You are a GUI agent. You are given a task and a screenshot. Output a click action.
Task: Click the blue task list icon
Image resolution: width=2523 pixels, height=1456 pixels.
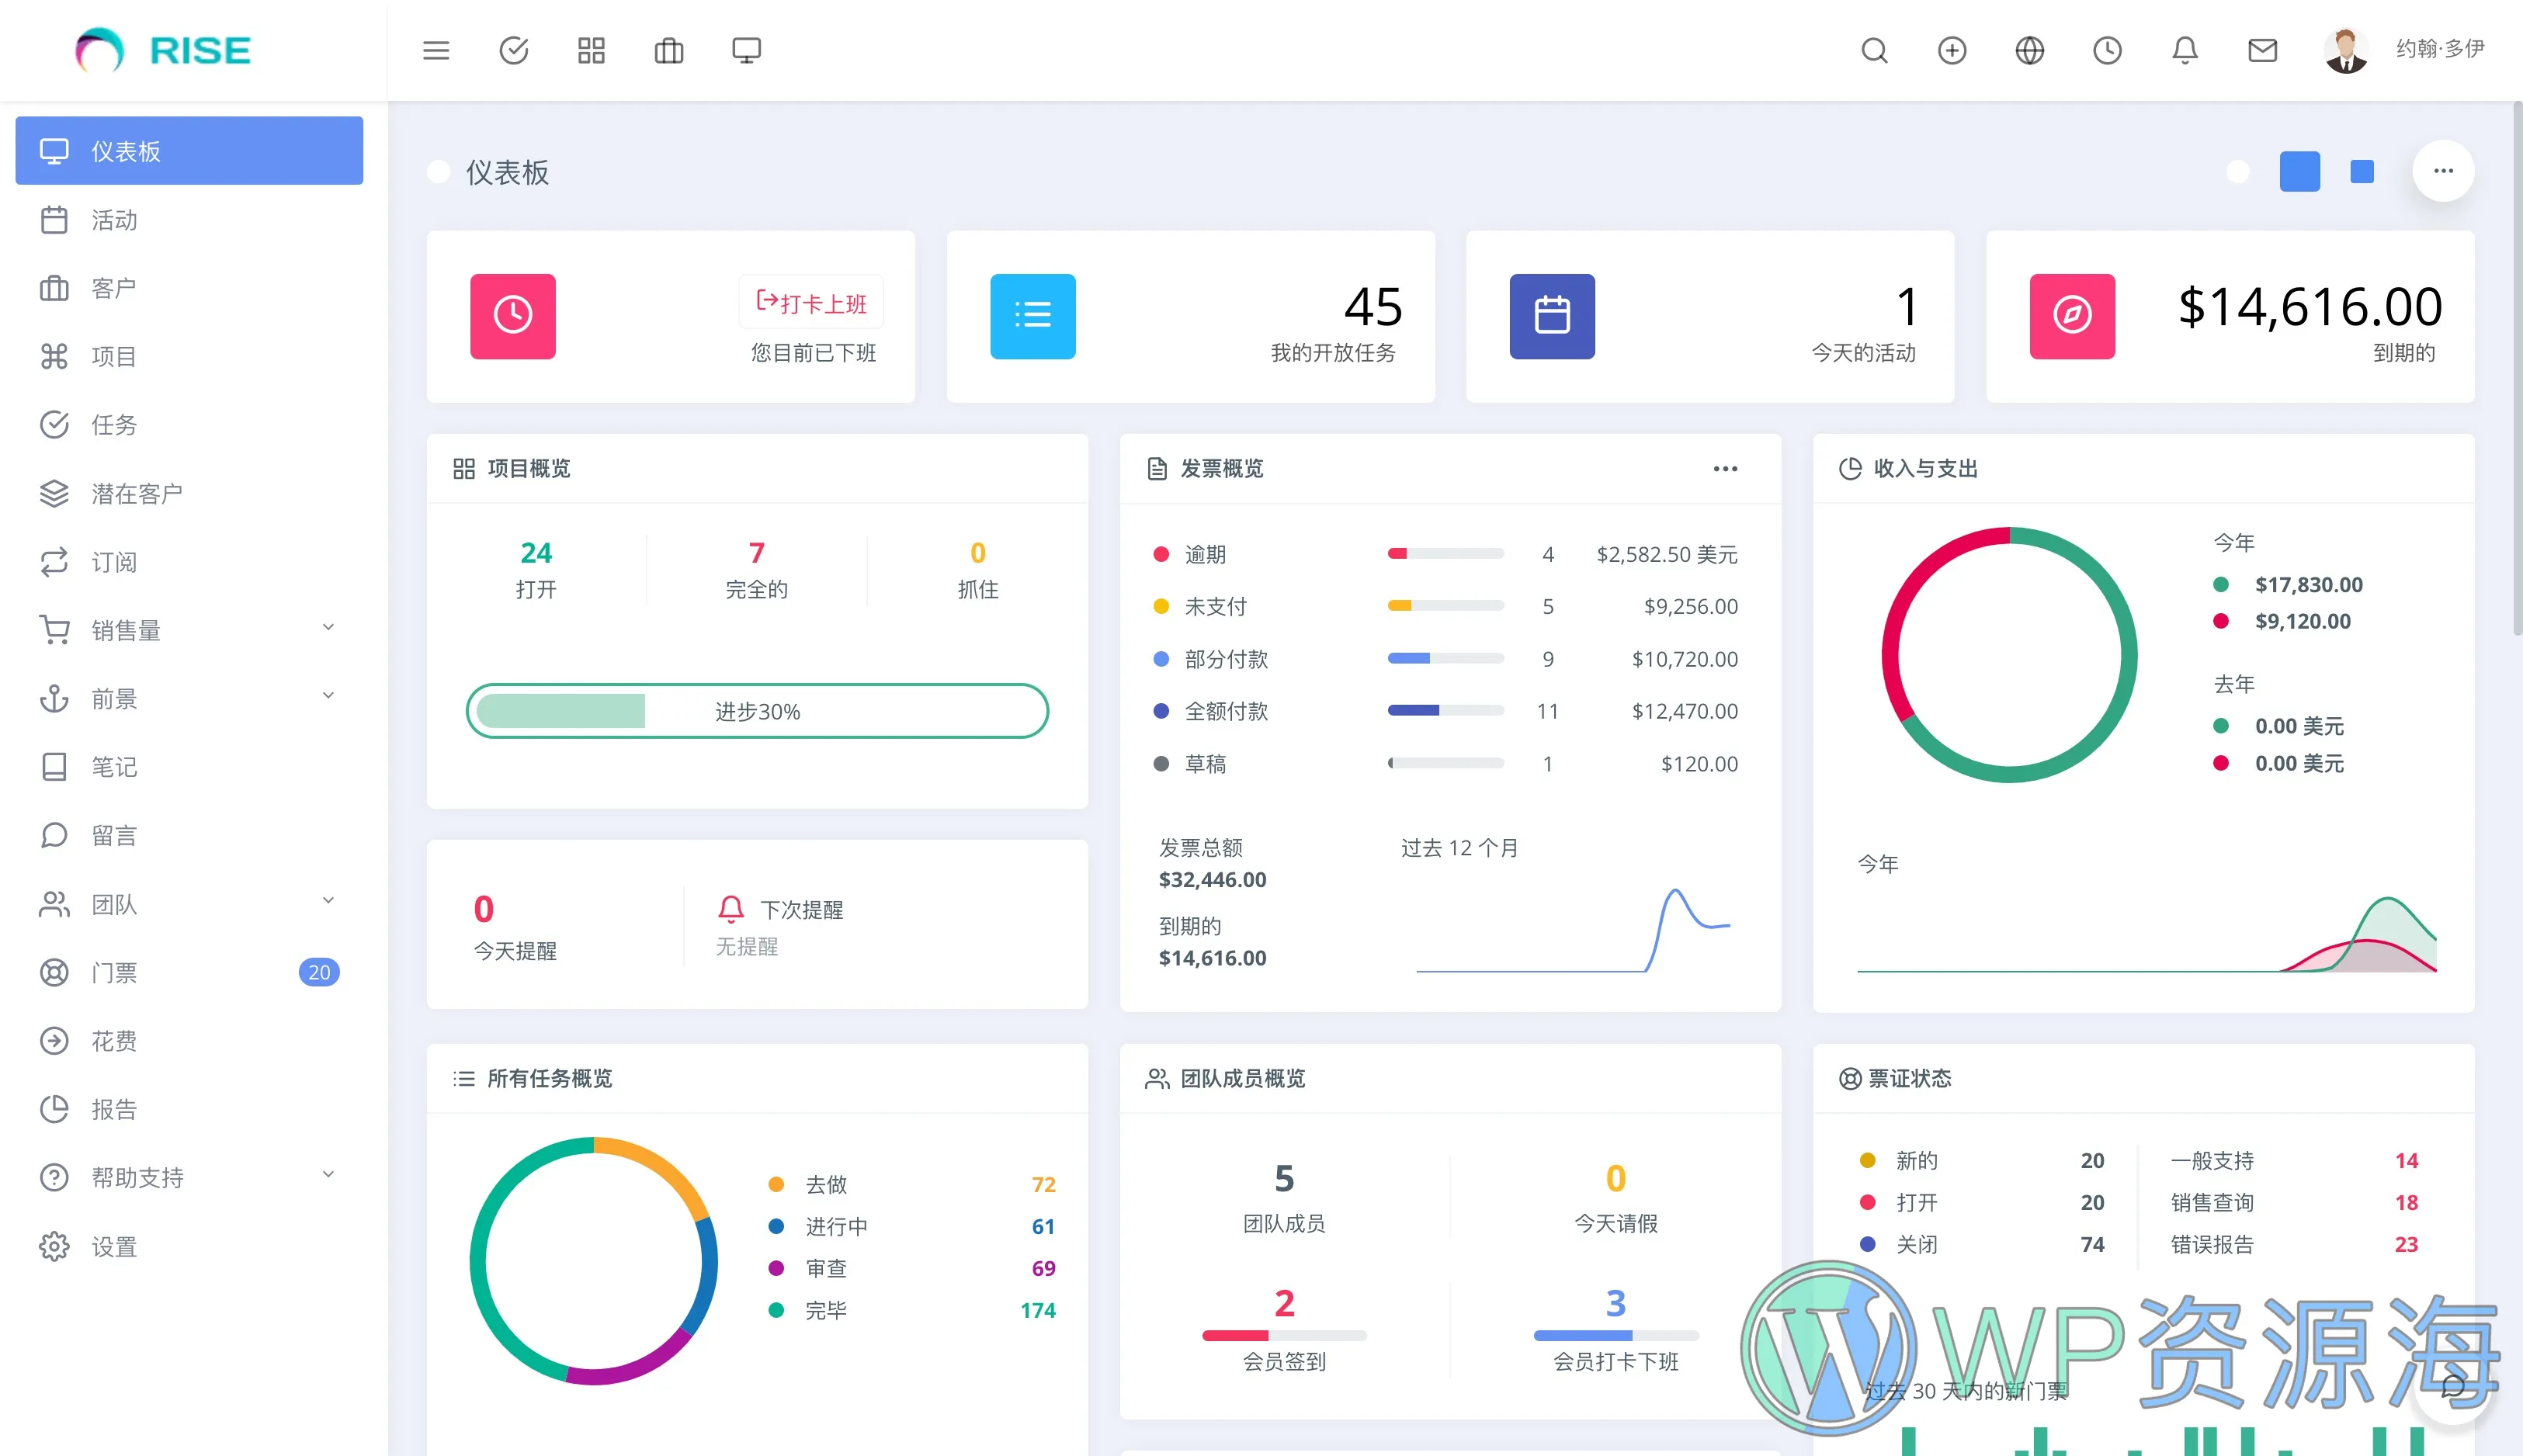[1033, 316]
